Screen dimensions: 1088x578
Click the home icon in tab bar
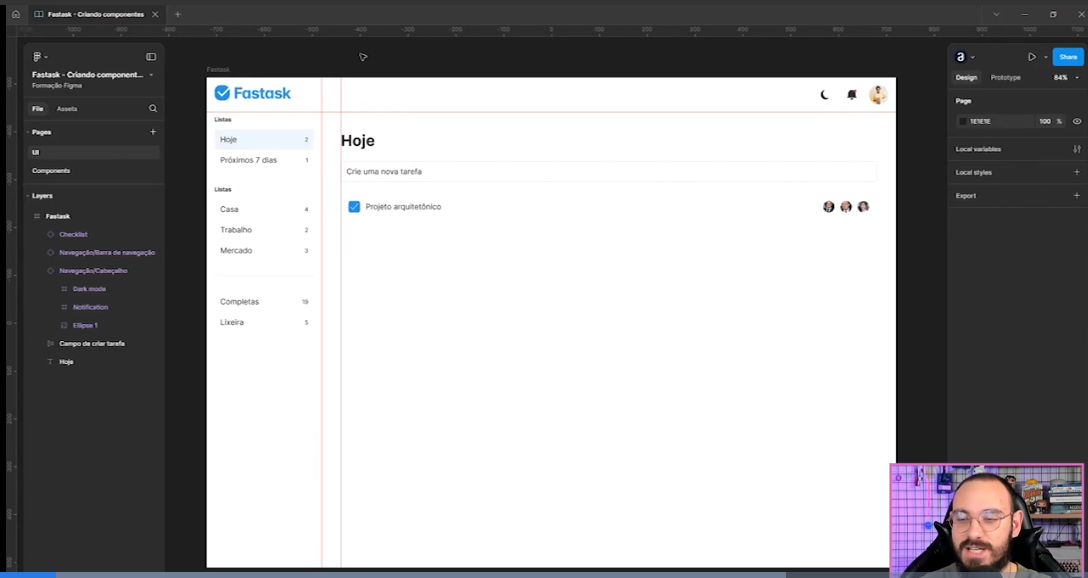pos(16,14)
